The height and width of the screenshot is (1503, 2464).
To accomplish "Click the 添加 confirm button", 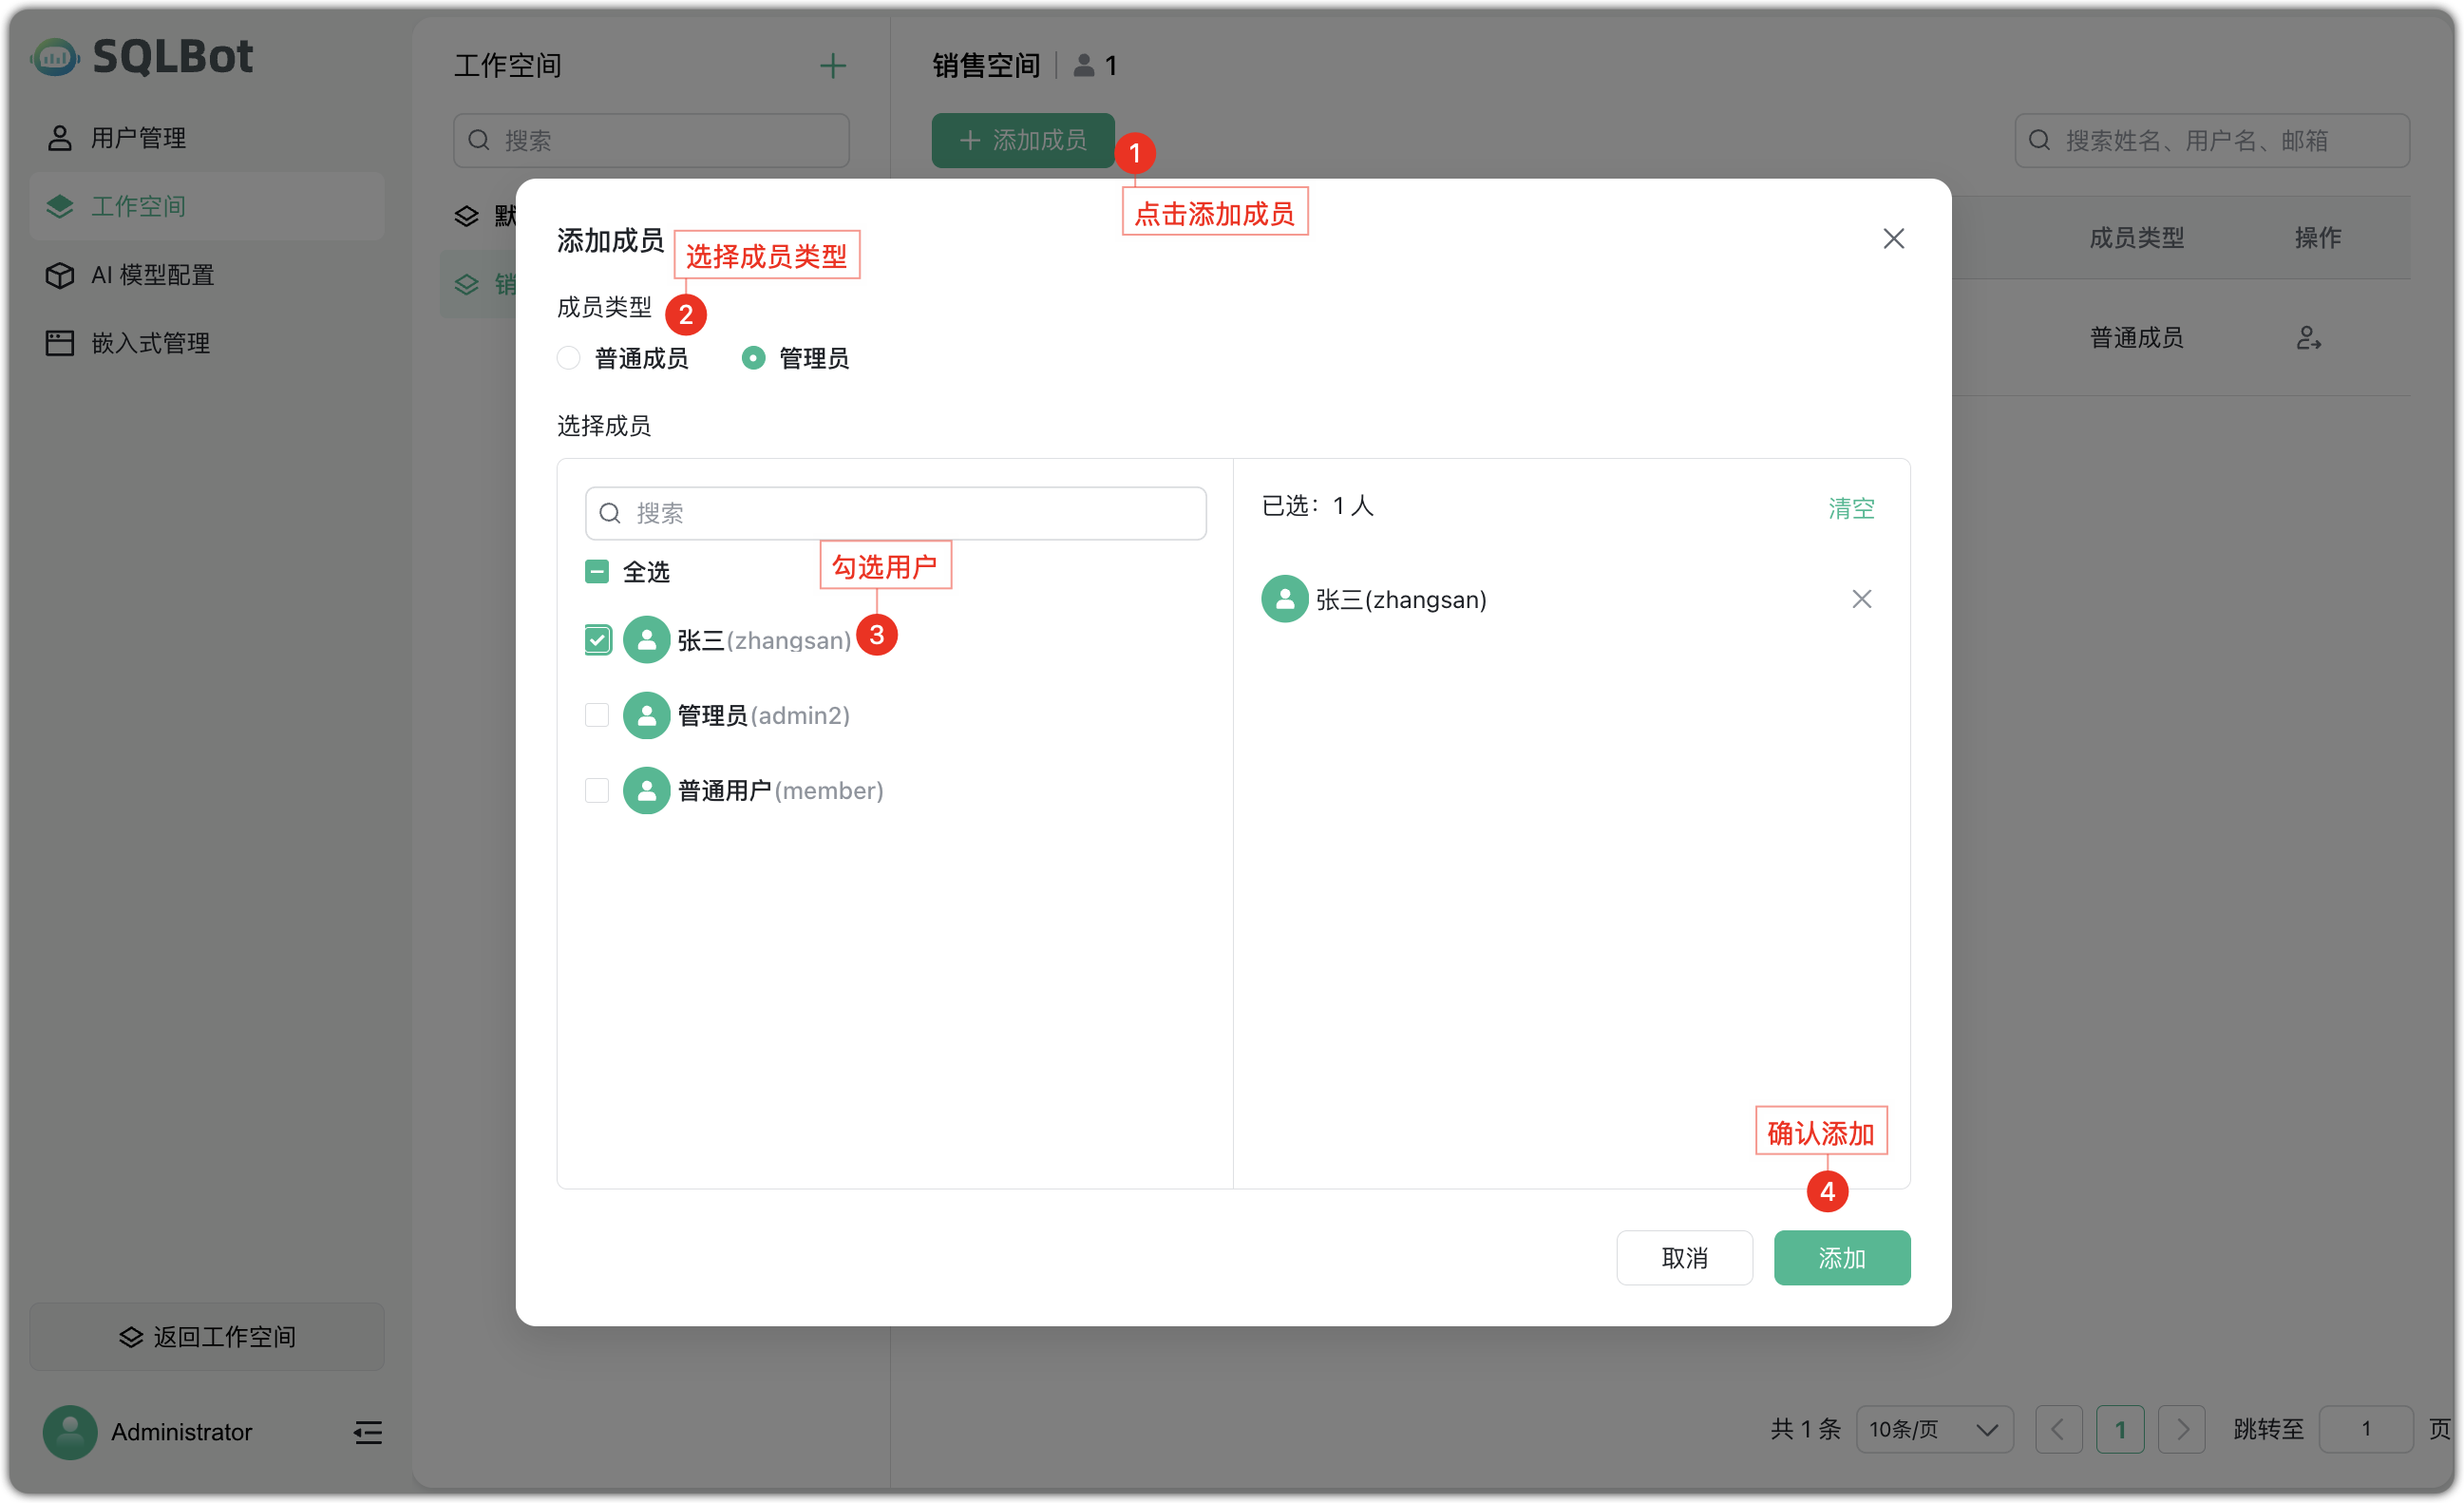I will [1842, 1257].
